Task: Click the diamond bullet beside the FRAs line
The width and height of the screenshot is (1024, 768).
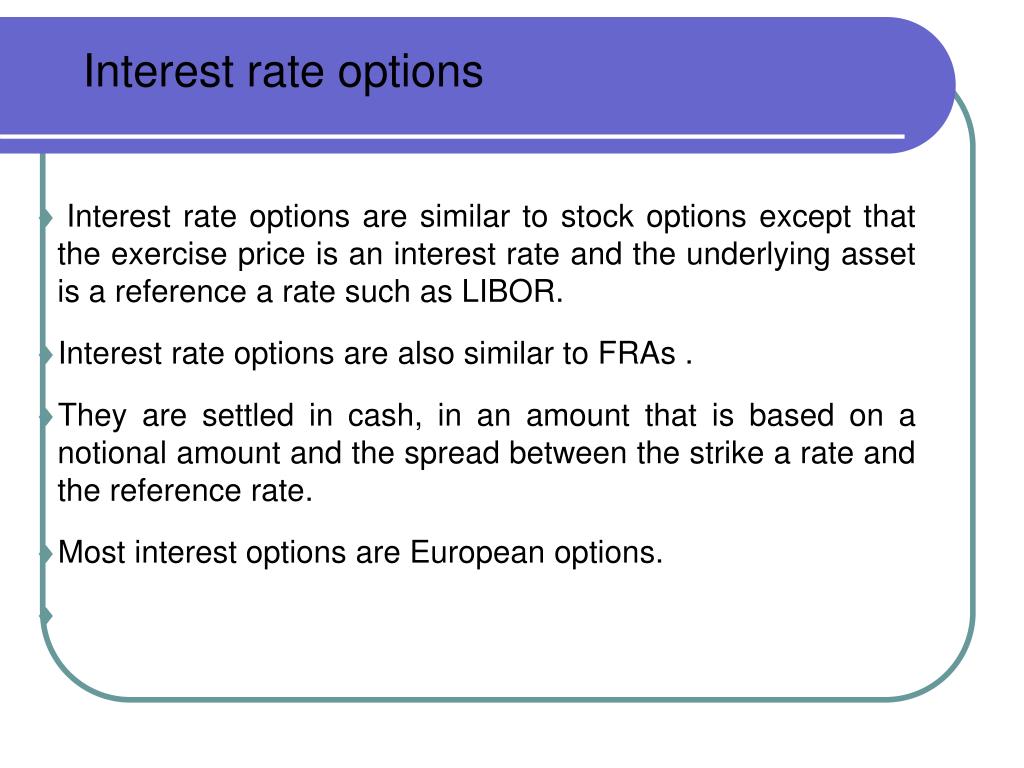Action: (46, 355)
